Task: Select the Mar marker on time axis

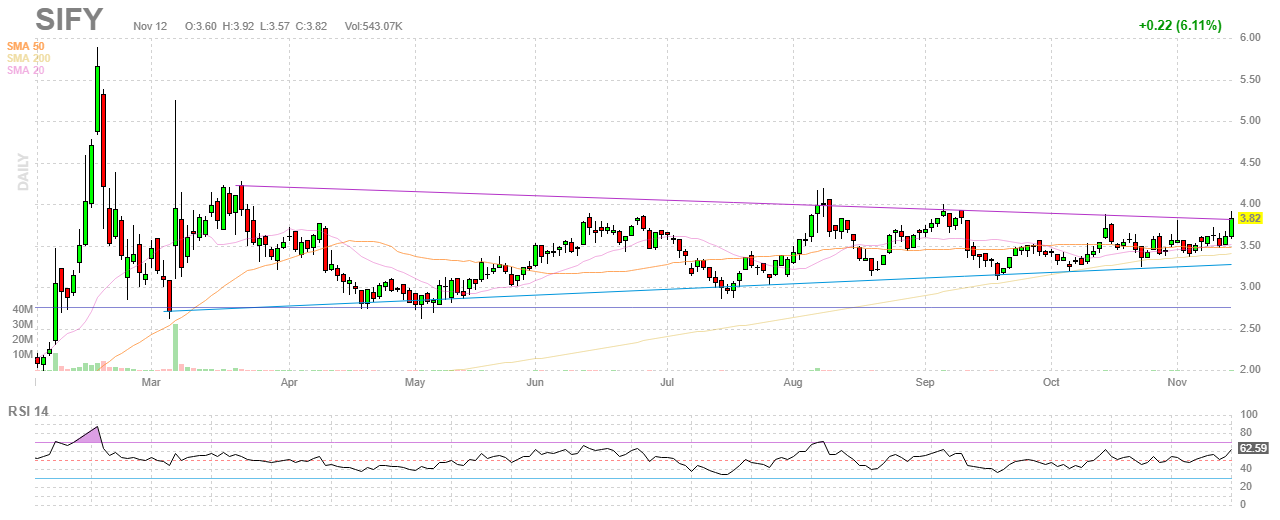Action: 151,382
